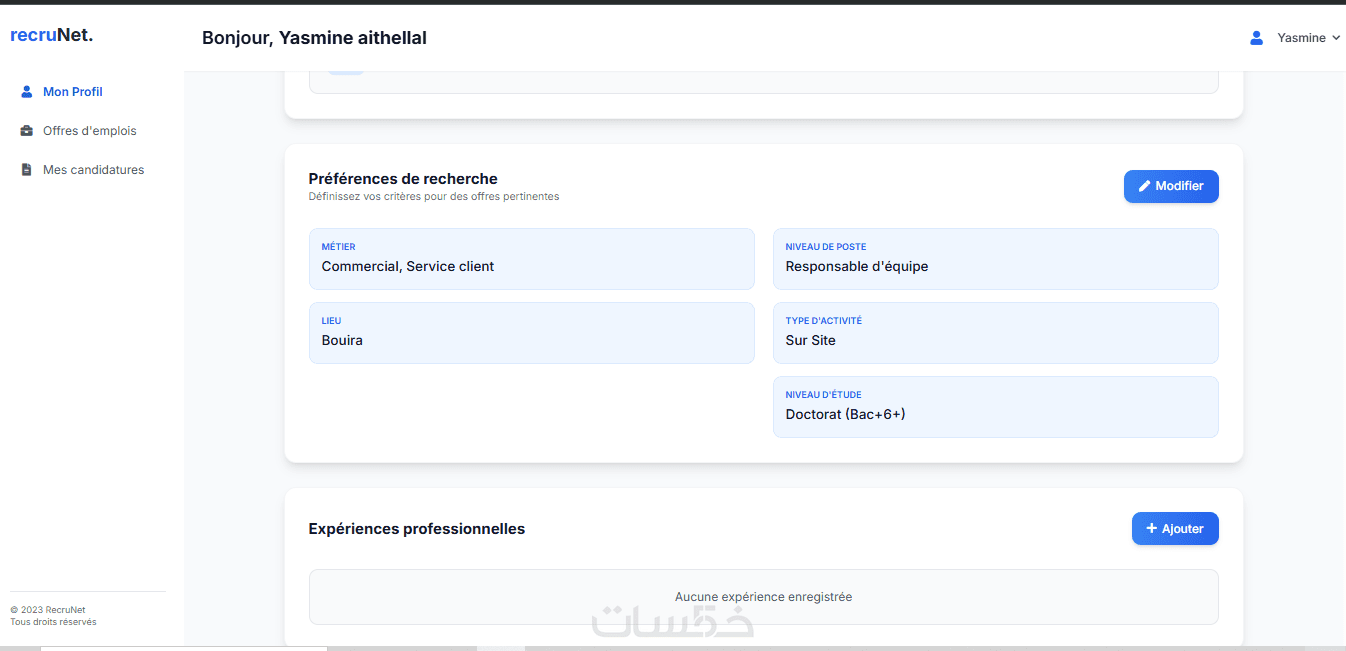This screenshot has width=1346, height=651.
Task: Click the recruNet logo
Action: pyautogui.click(x=51, y=36)
